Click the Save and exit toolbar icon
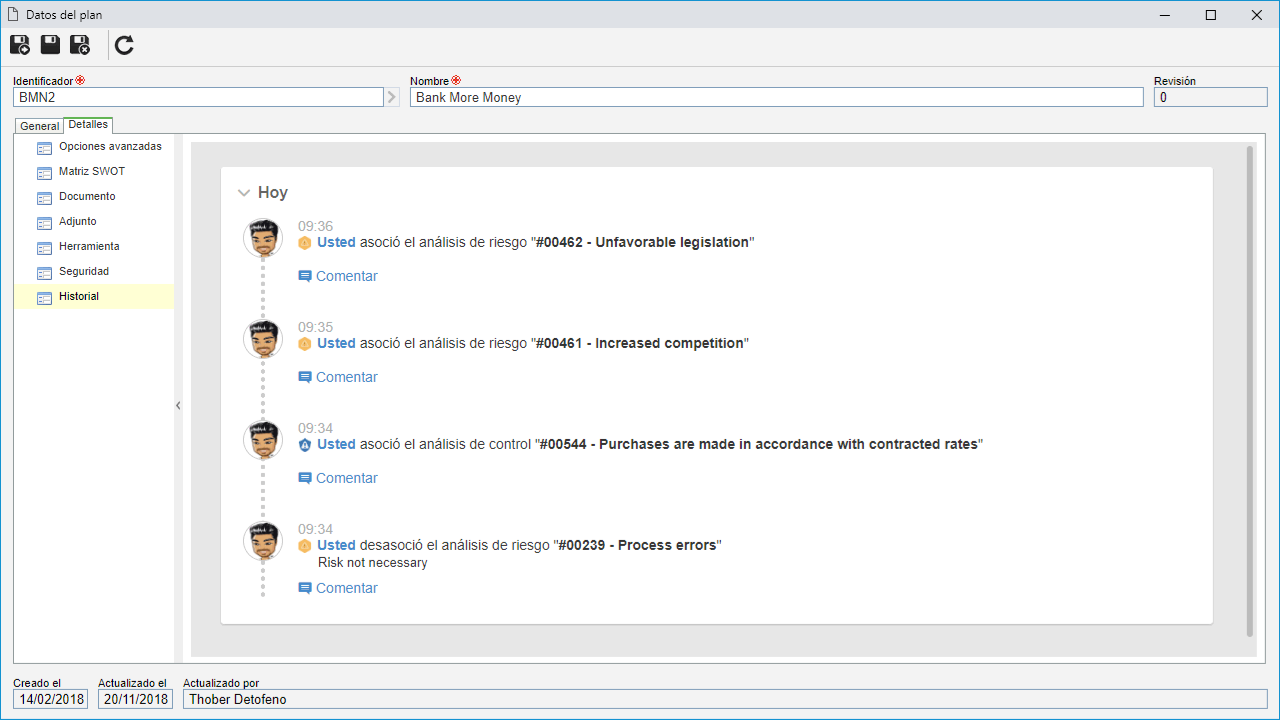 [x=80, y=45]
